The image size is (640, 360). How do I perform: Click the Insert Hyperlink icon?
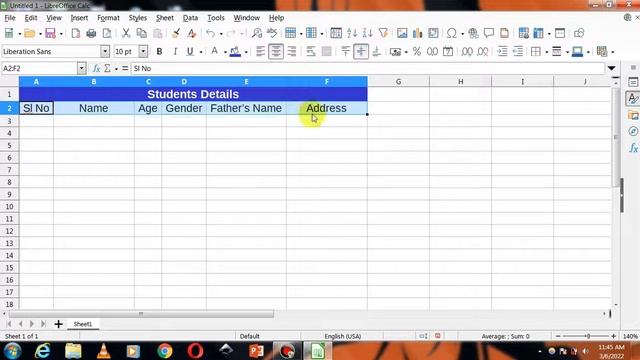tap(473, 33)
